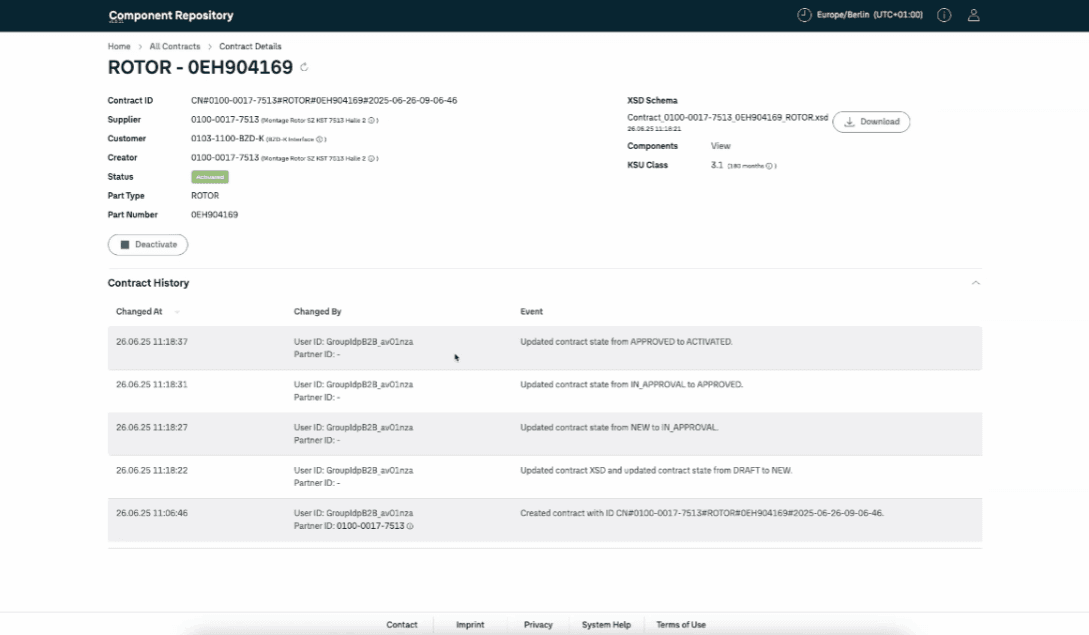1089x635 pixels.
Task: Navigate to All Contracts breadcrumb
Action: (x=174, y=47)
